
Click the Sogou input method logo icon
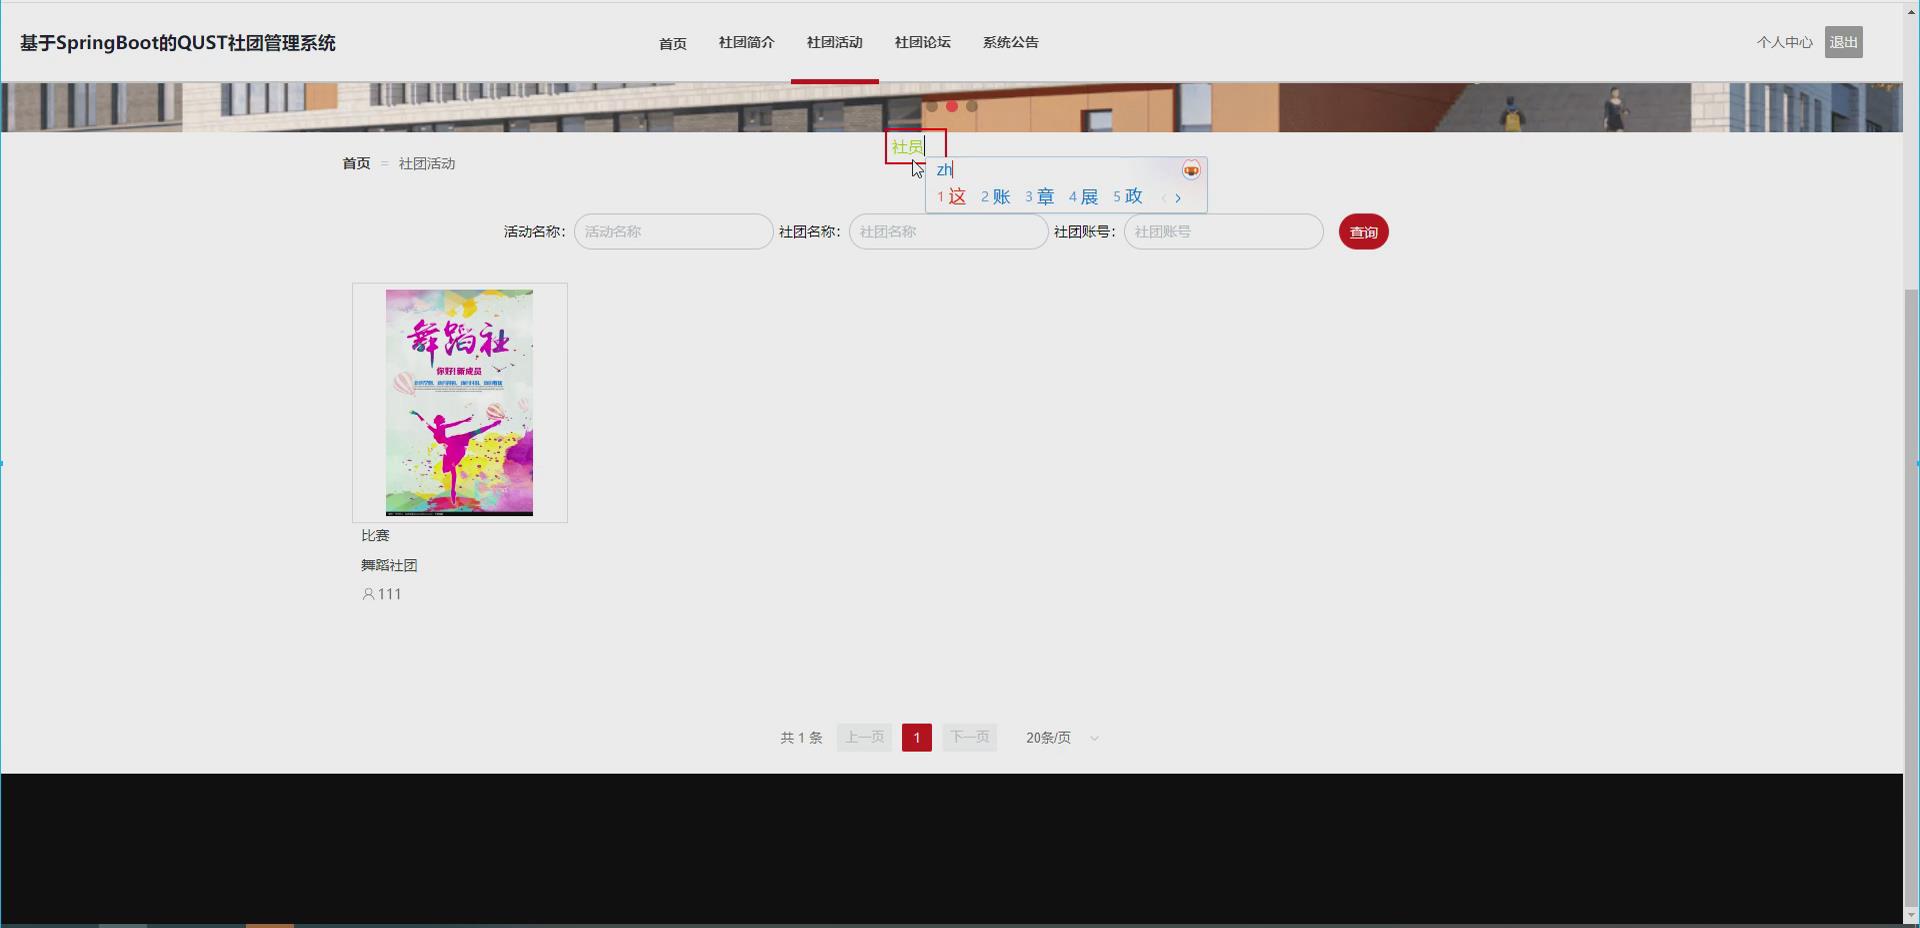(x=1191, y=170)
